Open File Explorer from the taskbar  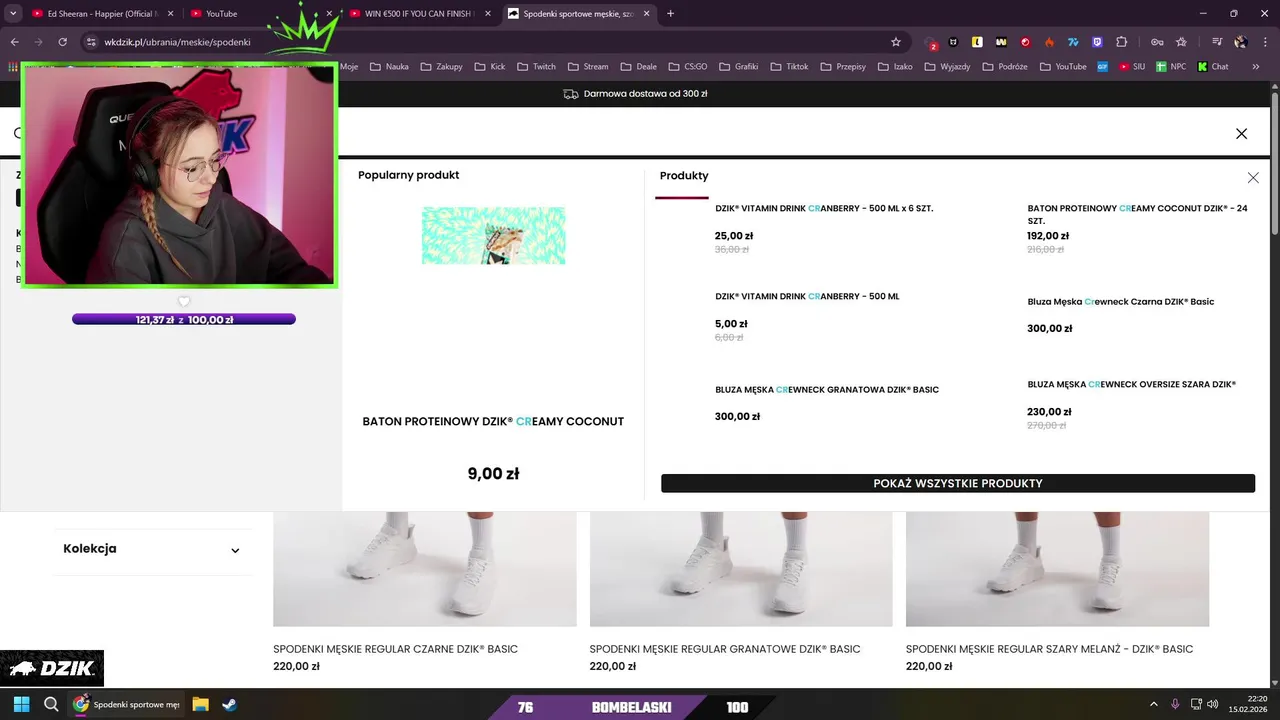point(200,704)
